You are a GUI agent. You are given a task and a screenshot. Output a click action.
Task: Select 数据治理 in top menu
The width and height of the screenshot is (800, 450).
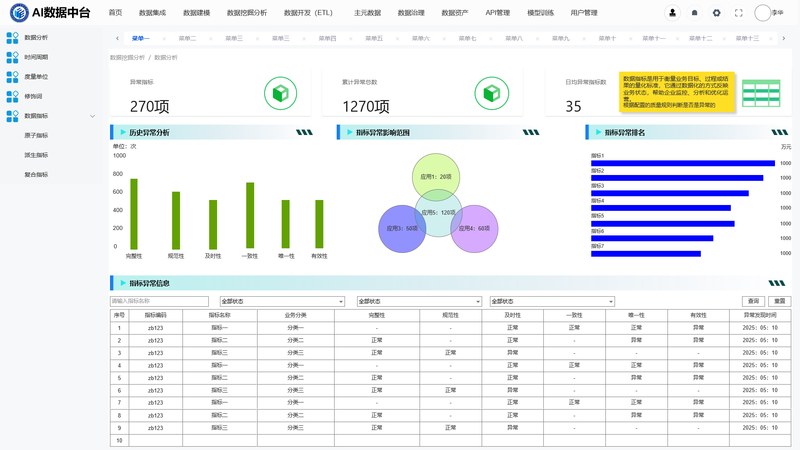[411, 13]
